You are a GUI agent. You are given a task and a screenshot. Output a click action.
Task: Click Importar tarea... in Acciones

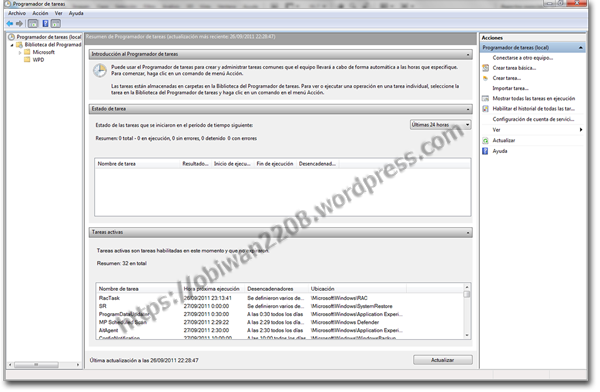(x=510, y=88)
